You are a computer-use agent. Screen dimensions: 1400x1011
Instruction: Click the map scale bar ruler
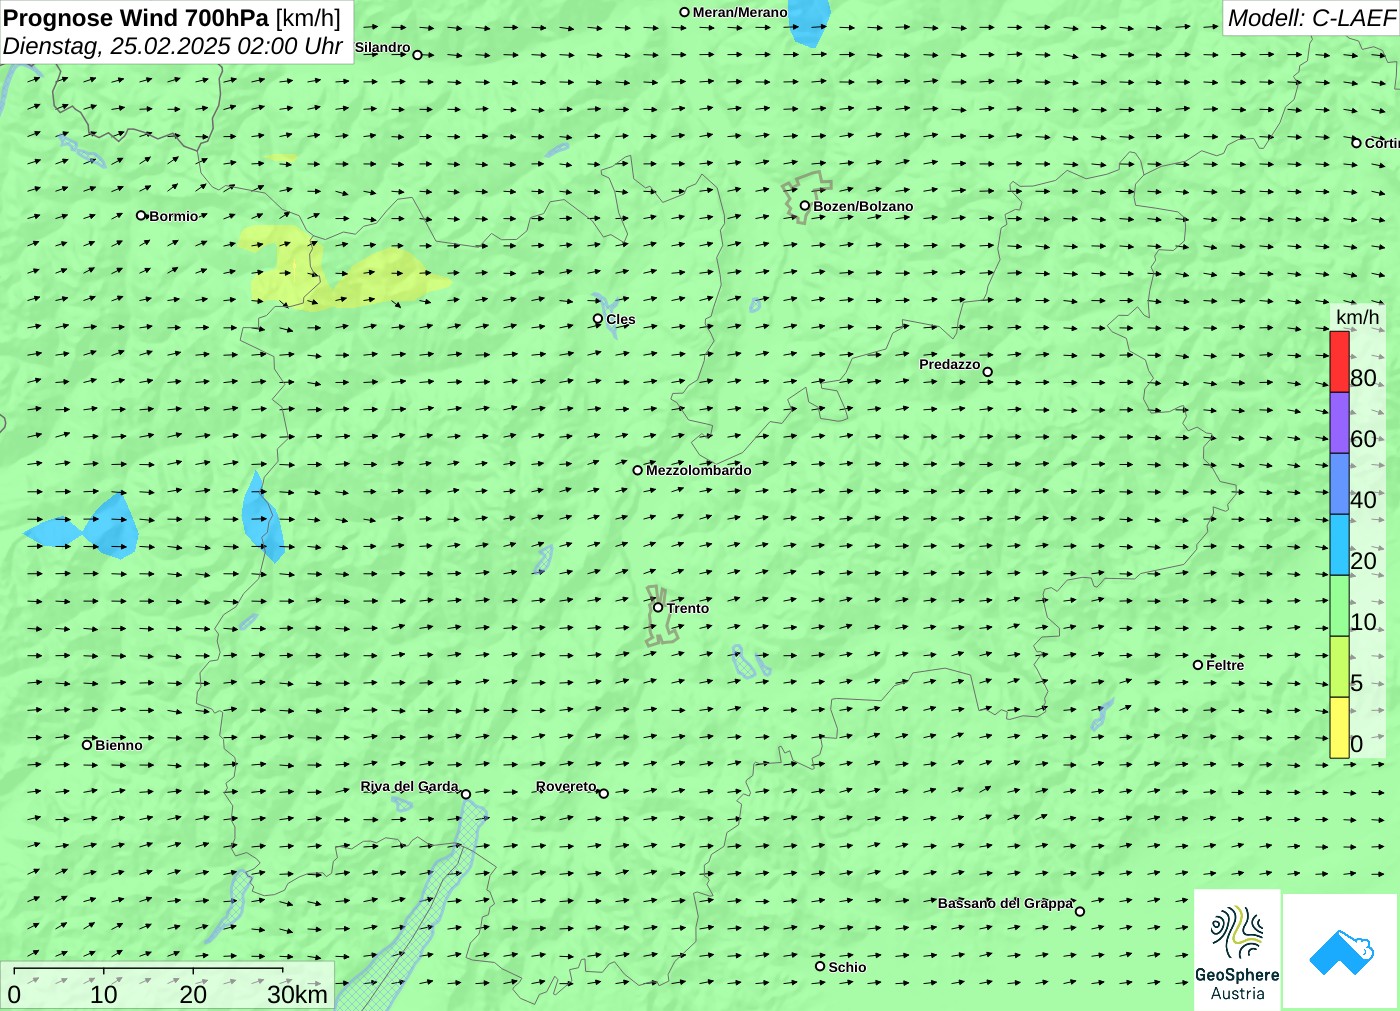point(148,971)
